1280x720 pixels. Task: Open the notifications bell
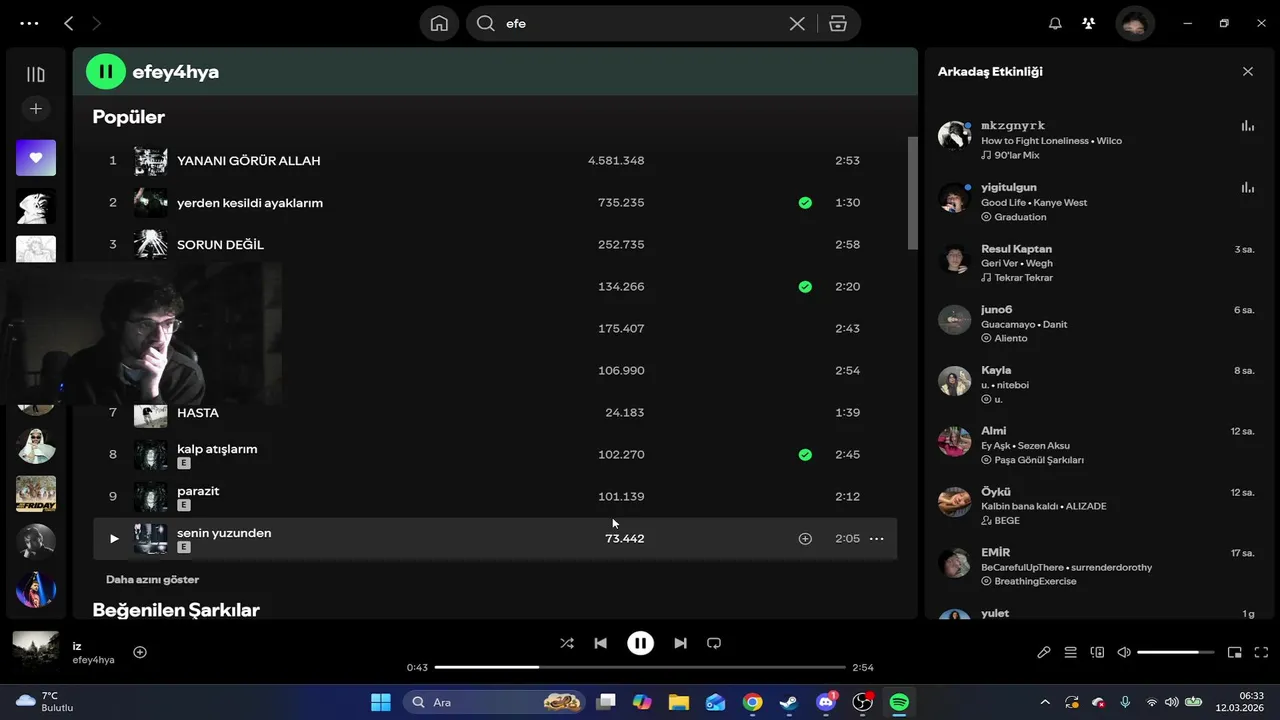1055,23
